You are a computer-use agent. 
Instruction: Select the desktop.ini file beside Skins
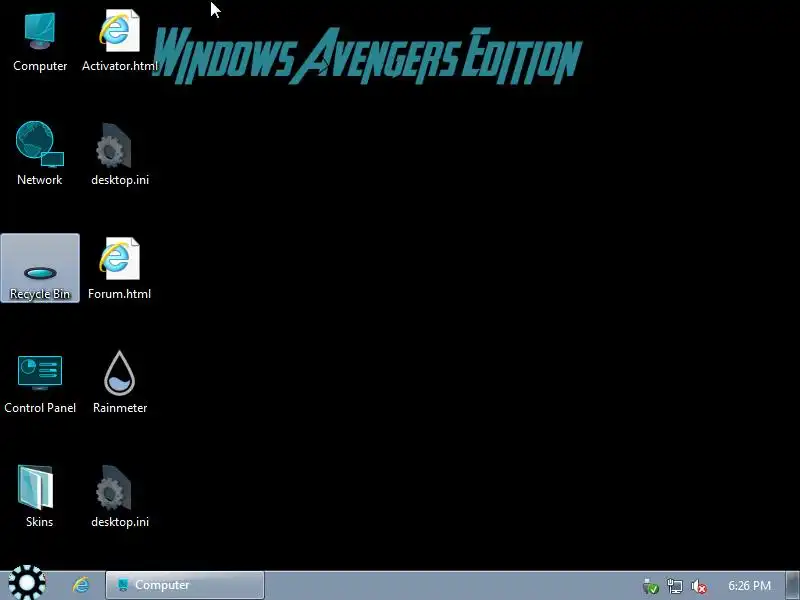coord(119,496)
